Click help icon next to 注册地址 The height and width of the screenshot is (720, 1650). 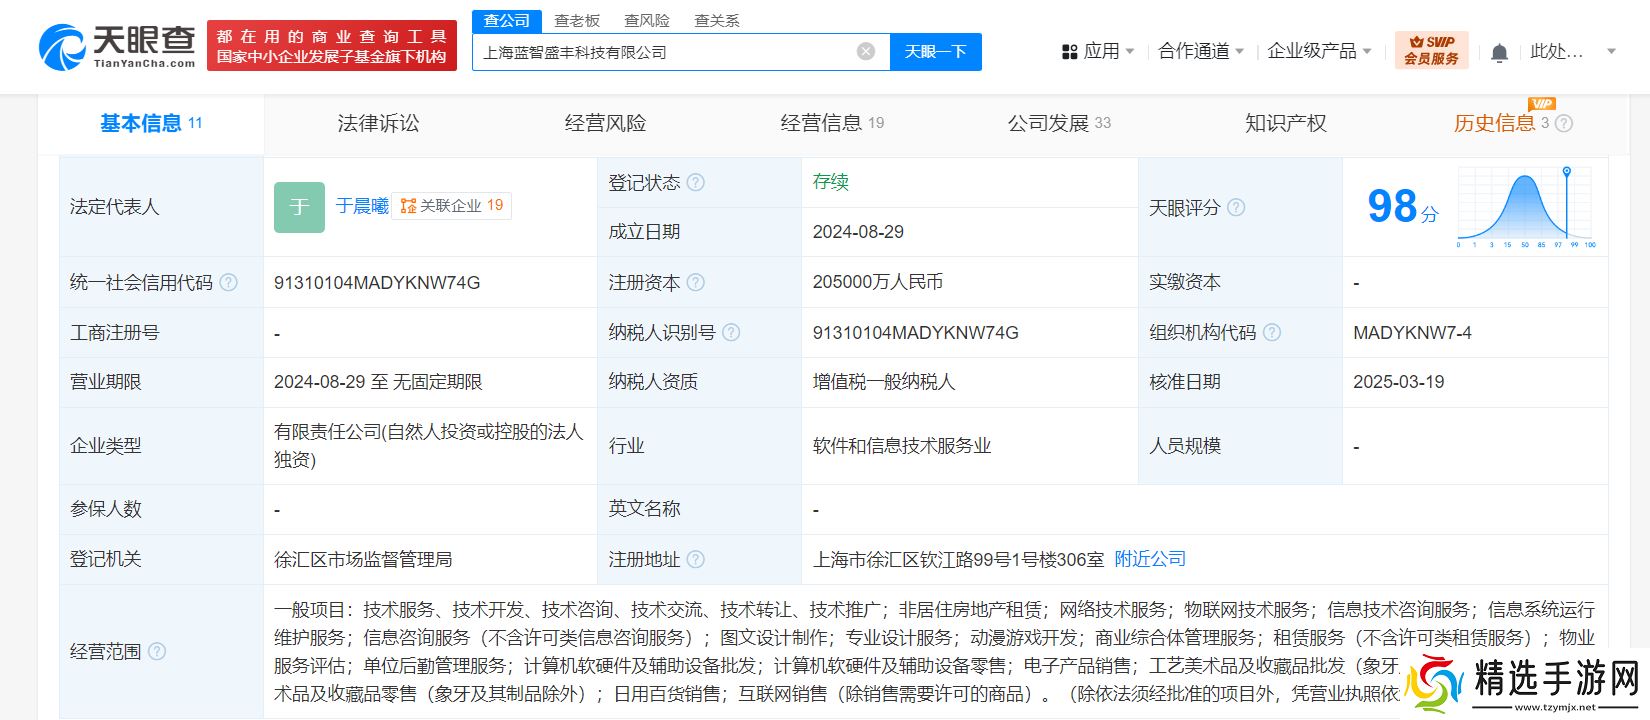696,560
